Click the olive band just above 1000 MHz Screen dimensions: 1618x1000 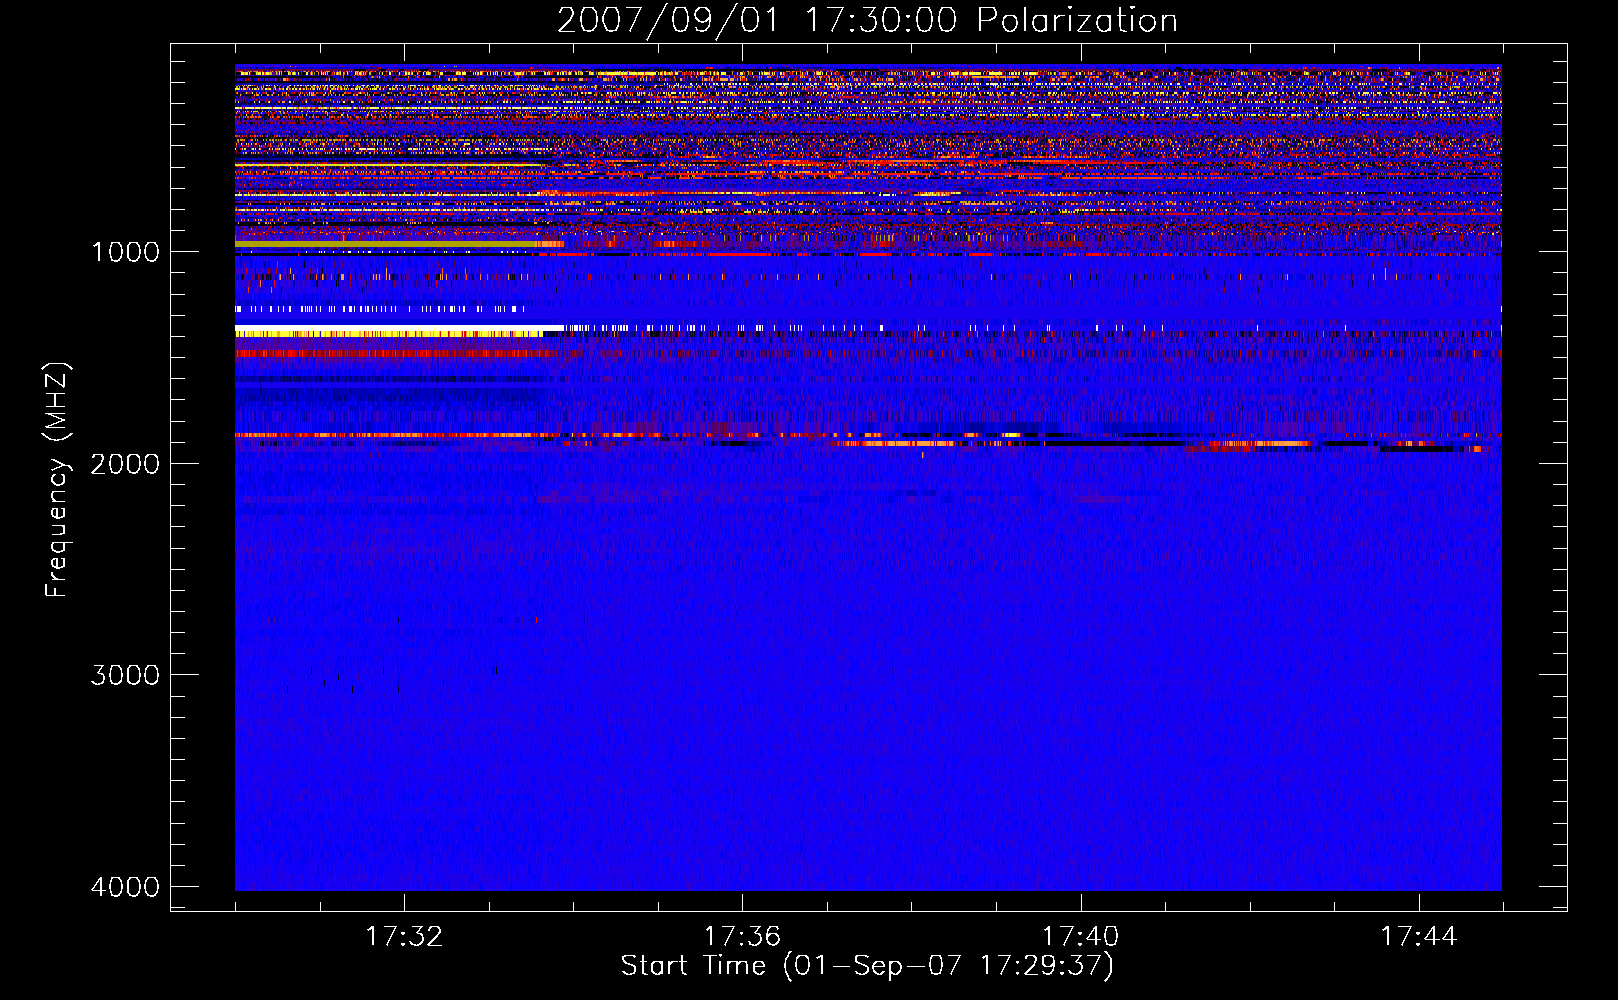(x=388, y=244)
